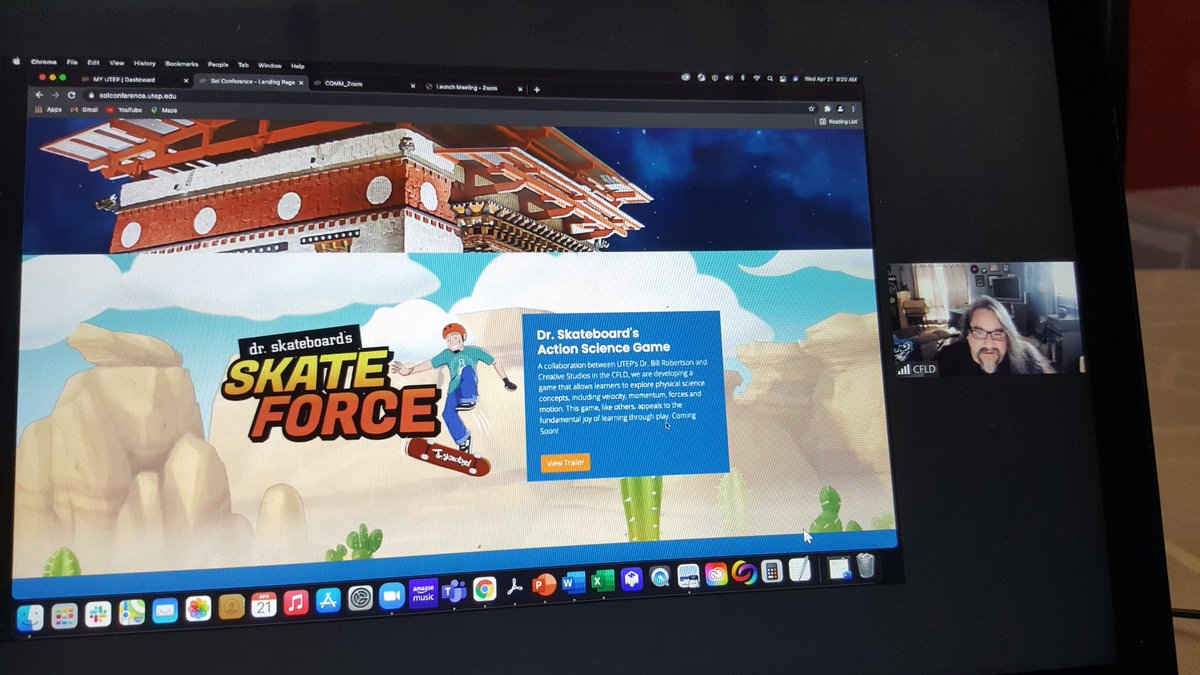Open the Tab menu

244,64
